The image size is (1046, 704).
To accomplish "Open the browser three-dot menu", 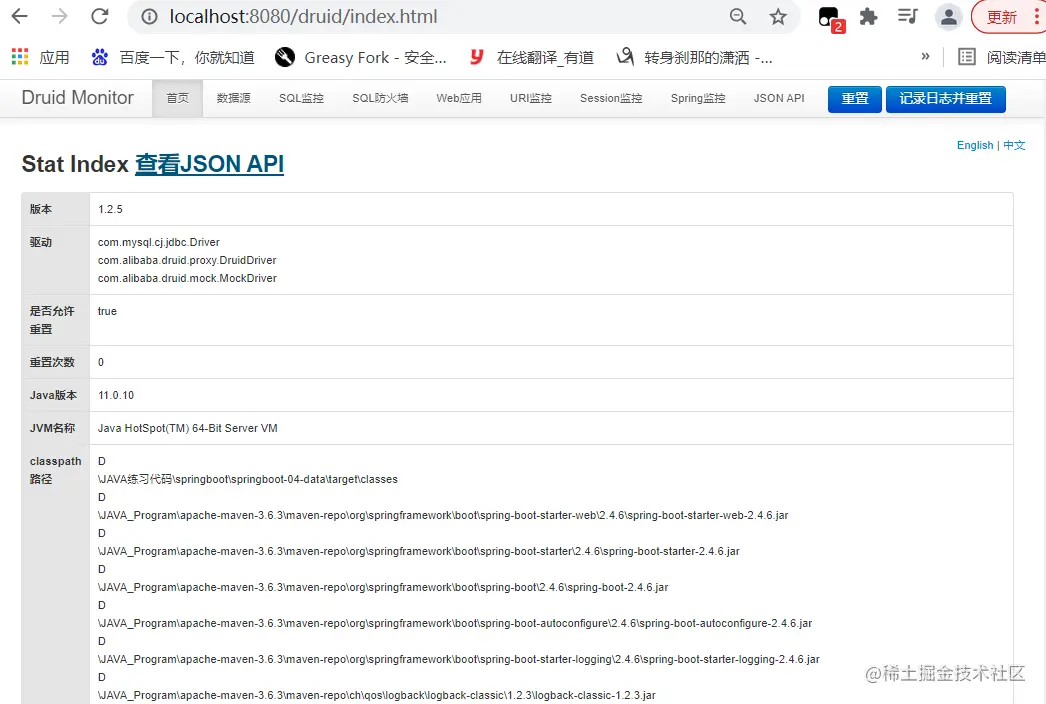I will [x=1036, y=17].
